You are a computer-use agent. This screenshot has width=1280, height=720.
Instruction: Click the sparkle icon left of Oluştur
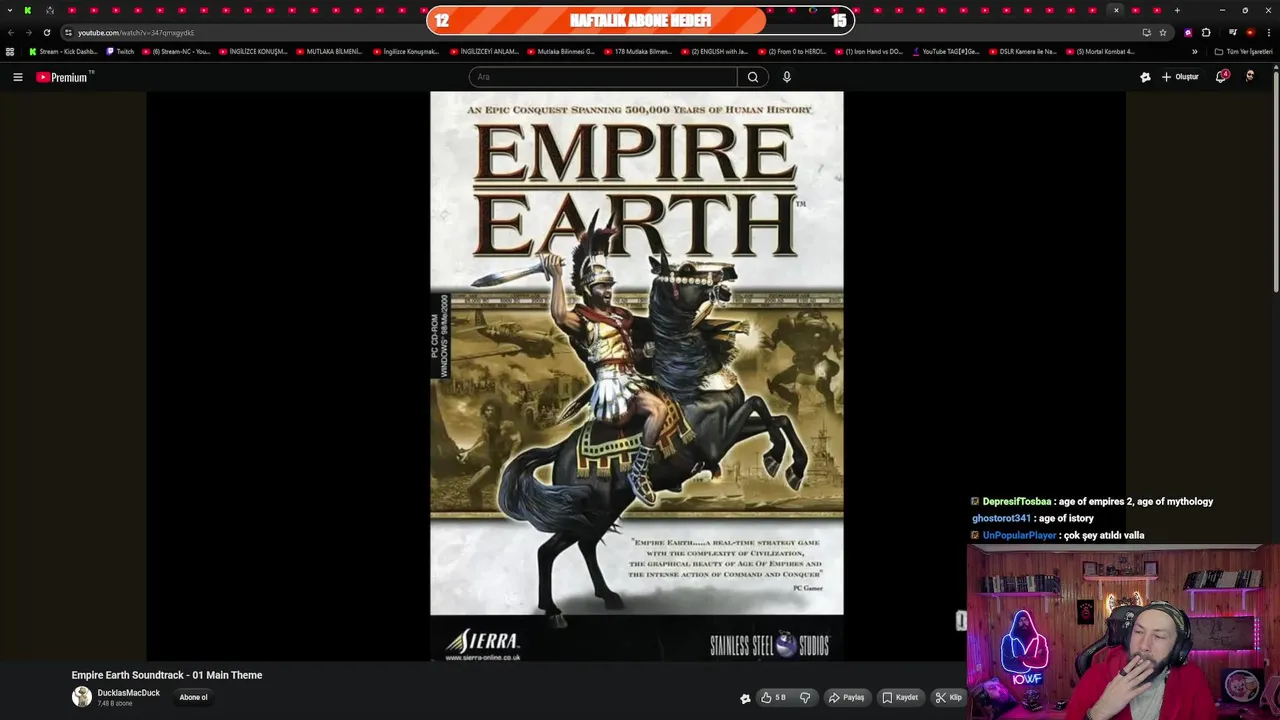(1145, 77)
